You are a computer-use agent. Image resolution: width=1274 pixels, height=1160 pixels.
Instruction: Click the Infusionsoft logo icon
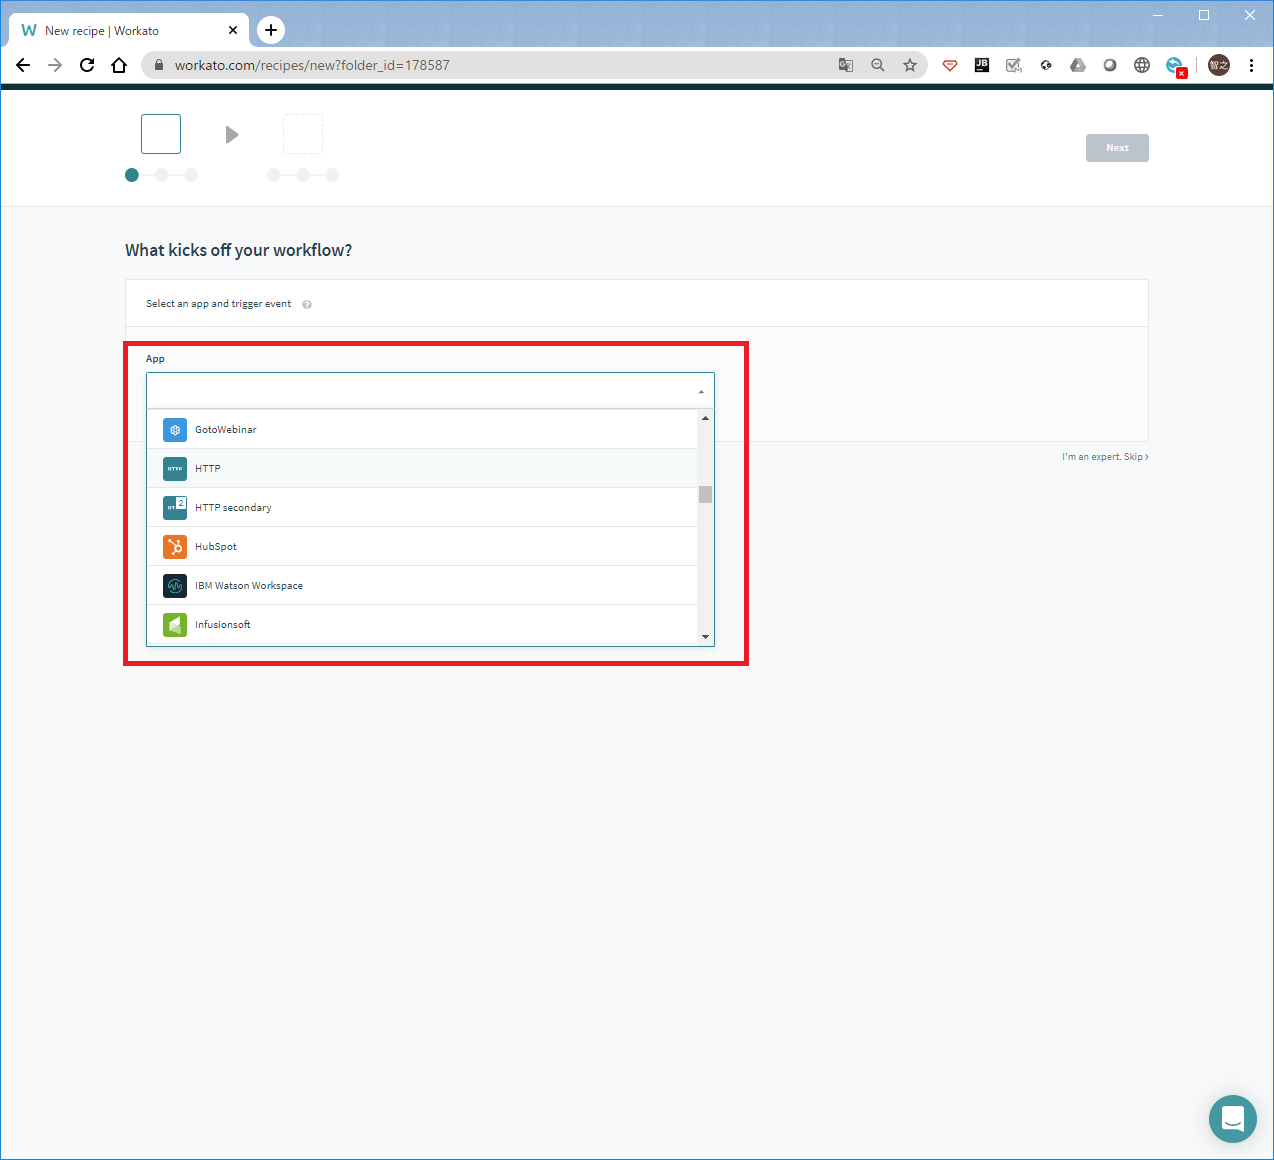[x=175, y=625]
